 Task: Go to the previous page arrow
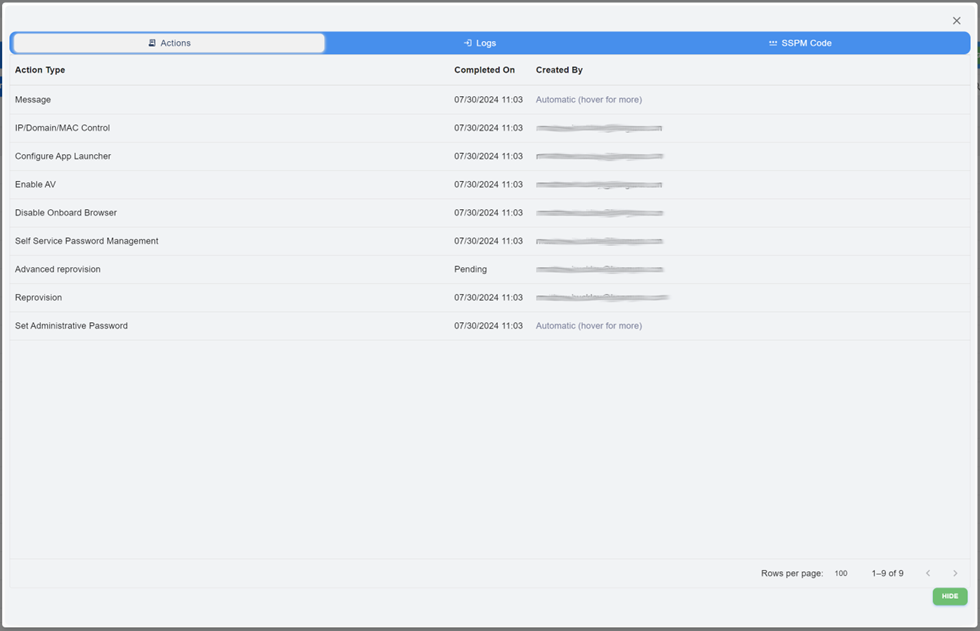tap(928, 573)
